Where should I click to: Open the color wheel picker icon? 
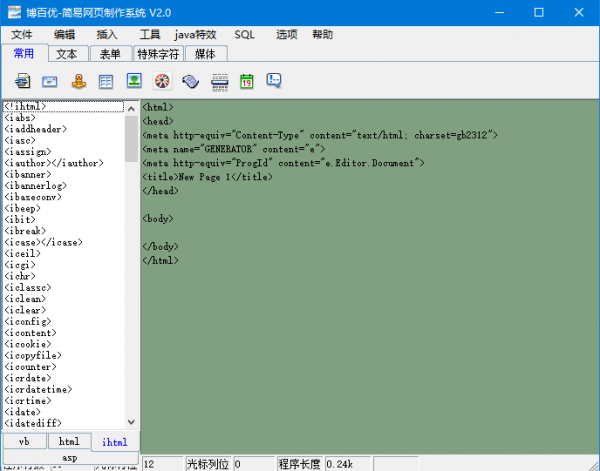(x=162, y=81)
